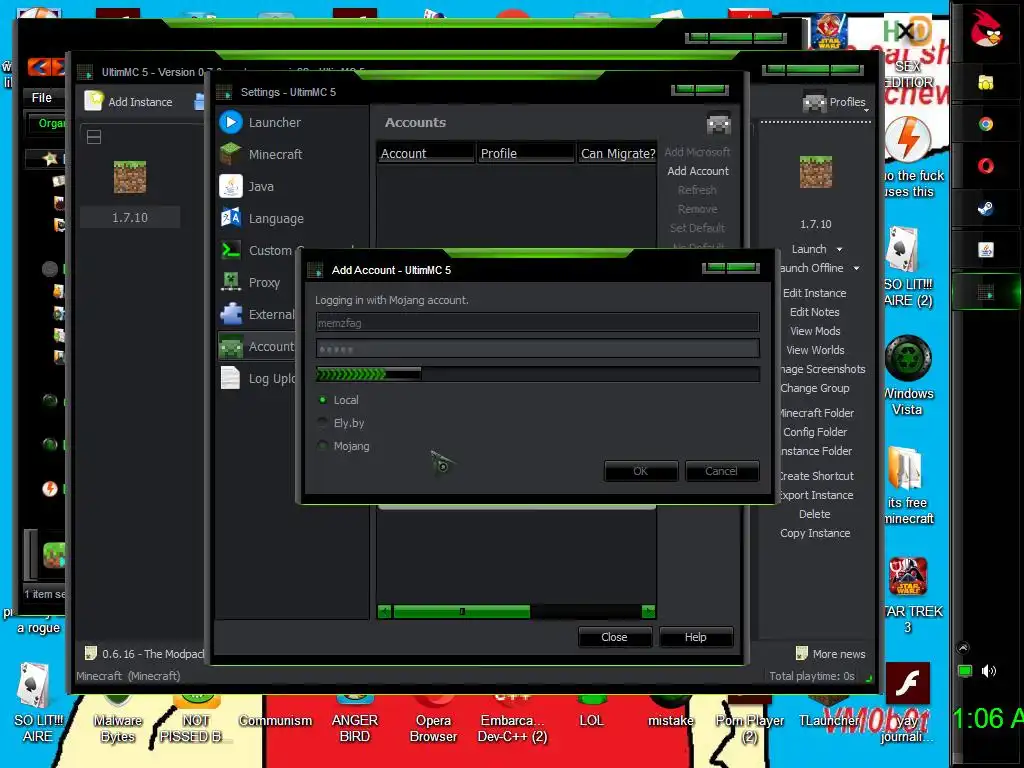This screenshot has width=1024, height=768.
Task: Click the Angry Birds icon in right dock
Action: [x=985, y=29]
